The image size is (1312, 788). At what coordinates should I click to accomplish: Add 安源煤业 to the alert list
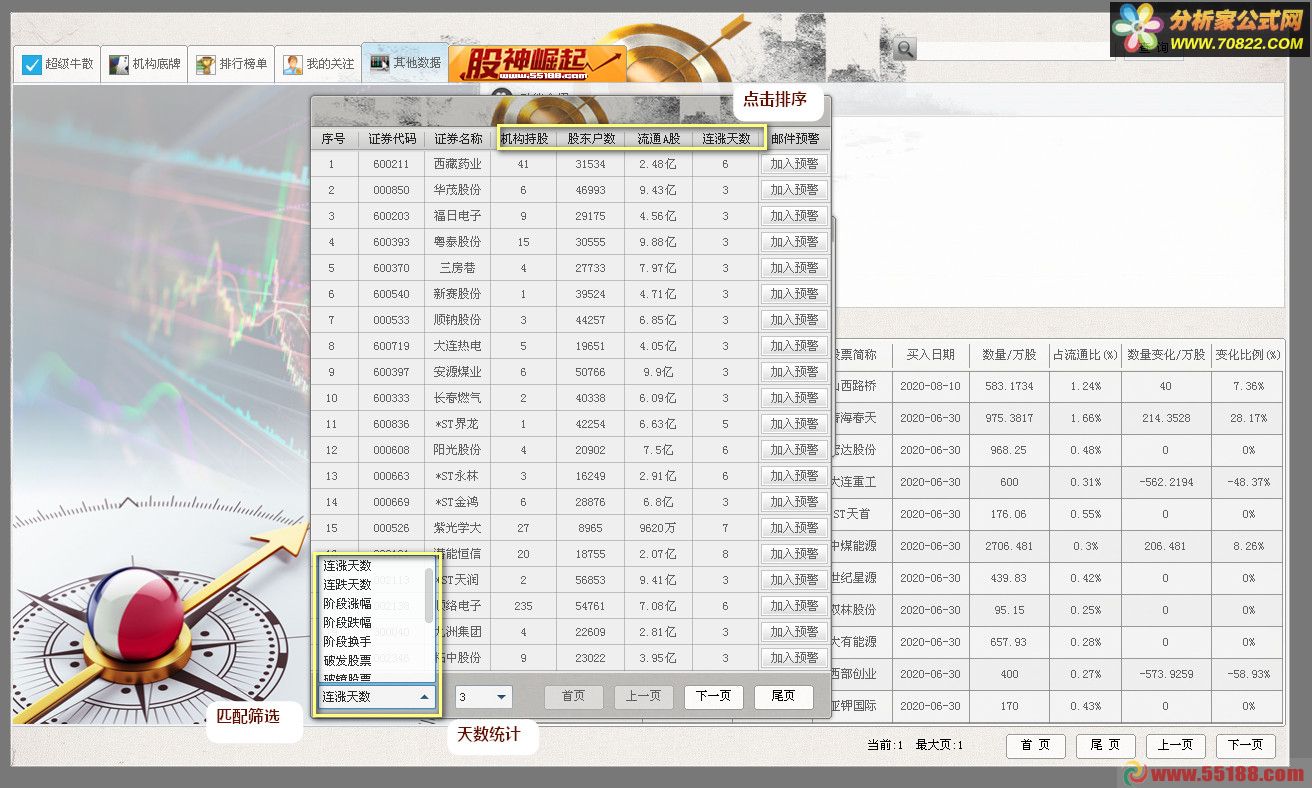pos(794,372)
